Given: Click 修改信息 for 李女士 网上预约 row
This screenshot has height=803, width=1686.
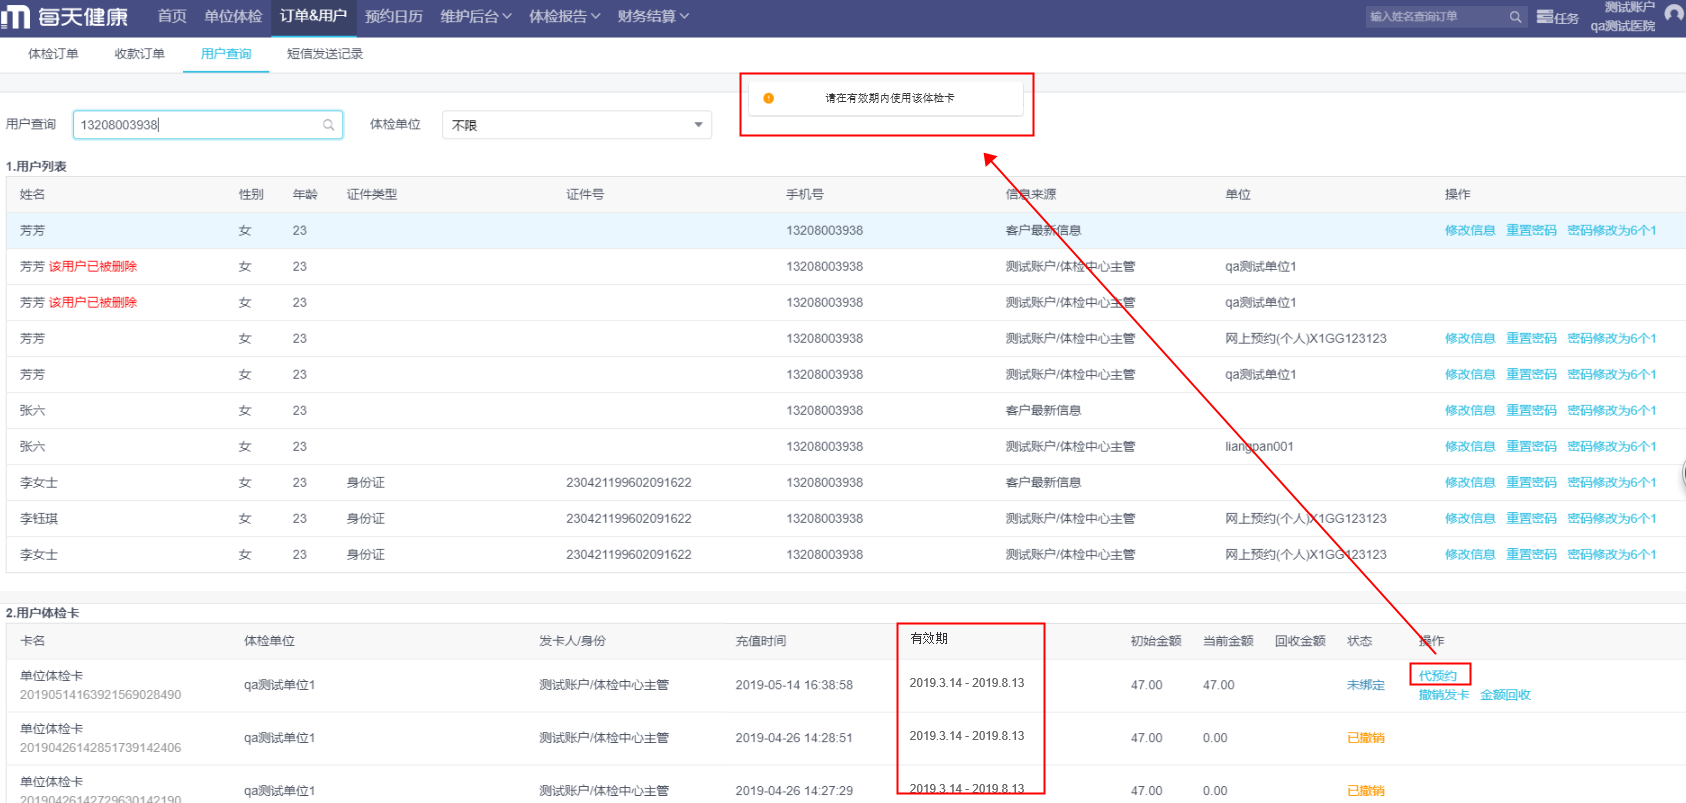Looking at the screenshot, I should [1470, 555].
